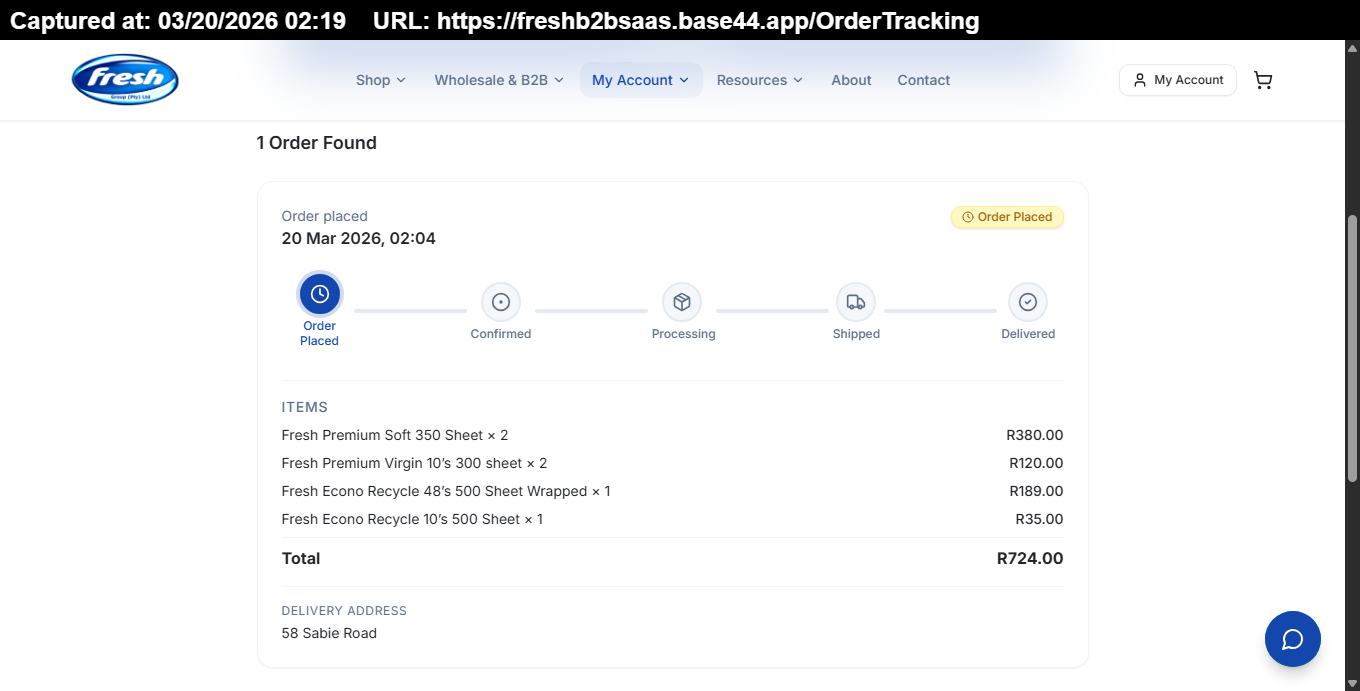Select the '1 Order Found' heading
1360x691 pixels.
click(316, 143)
